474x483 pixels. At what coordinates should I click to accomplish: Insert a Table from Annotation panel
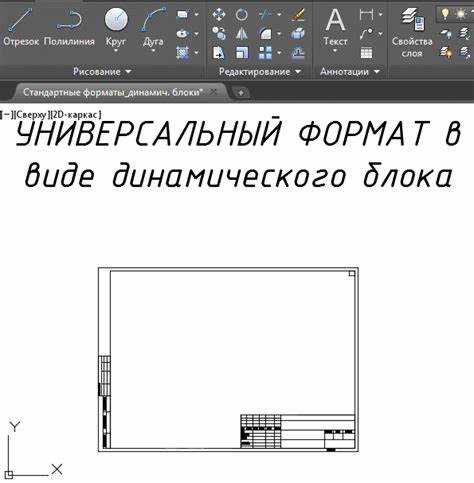[x=366, y=53]
